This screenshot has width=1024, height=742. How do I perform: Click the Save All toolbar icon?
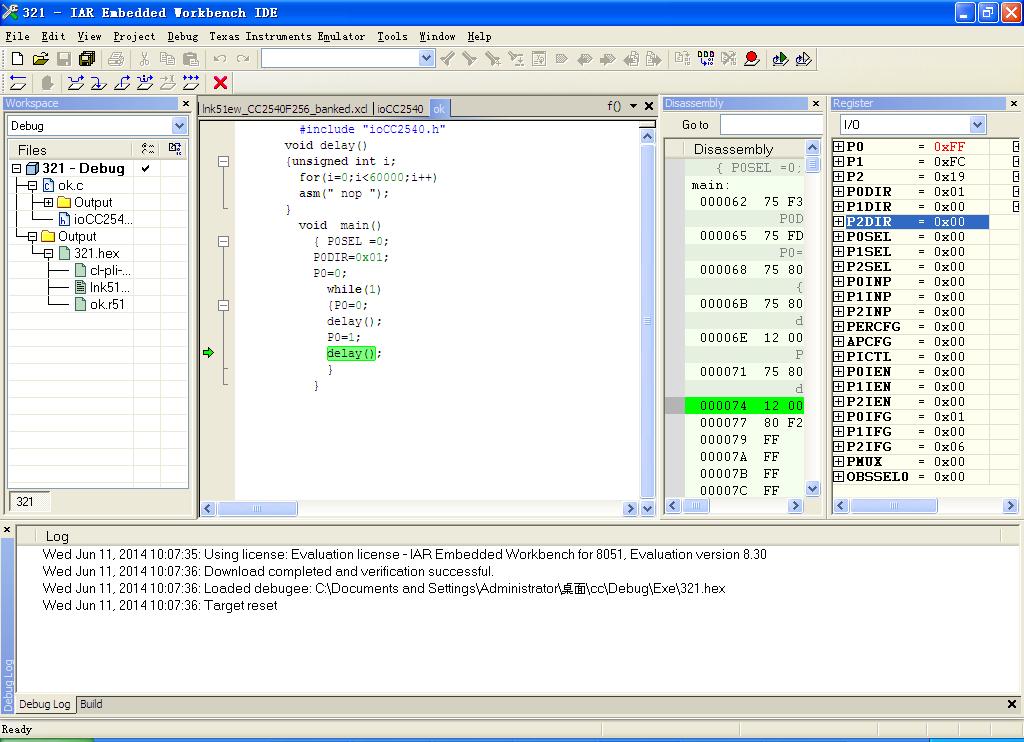[x=87, y=59]
